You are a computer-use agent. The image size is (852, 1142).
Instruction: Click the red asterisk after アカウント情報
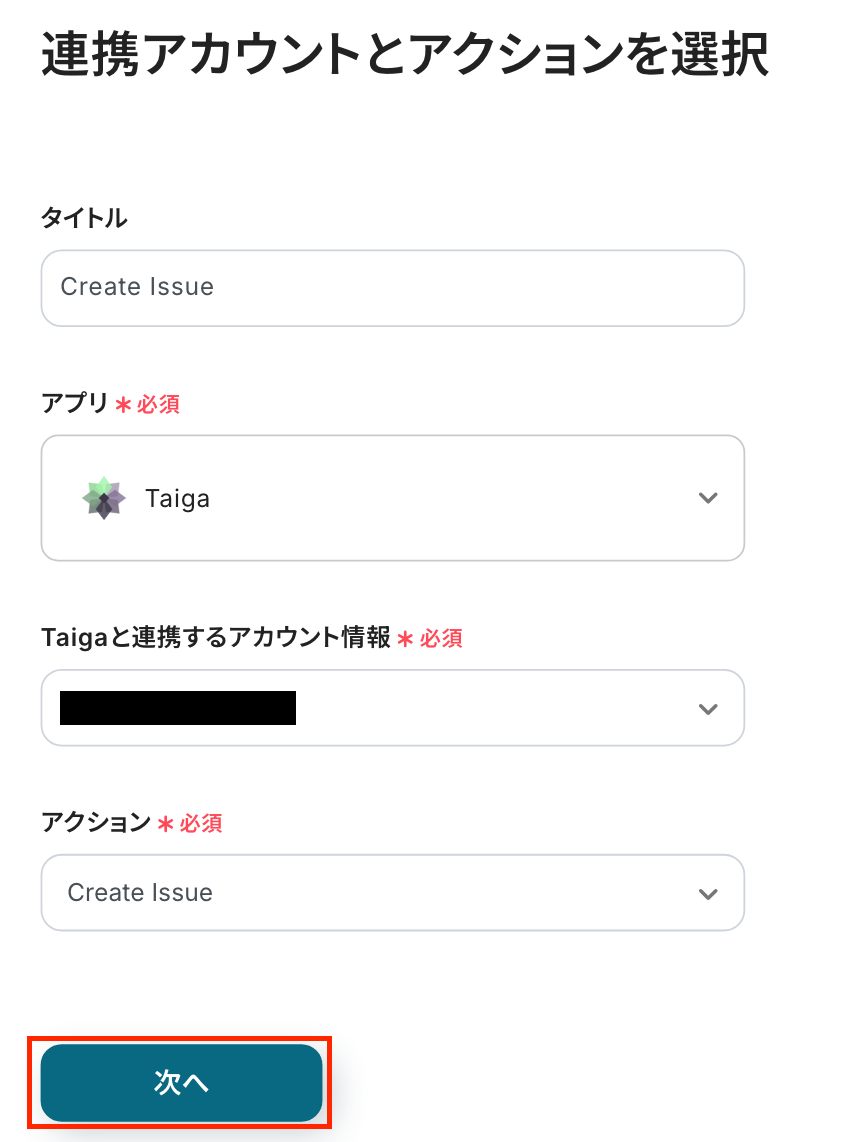[405, 639]
